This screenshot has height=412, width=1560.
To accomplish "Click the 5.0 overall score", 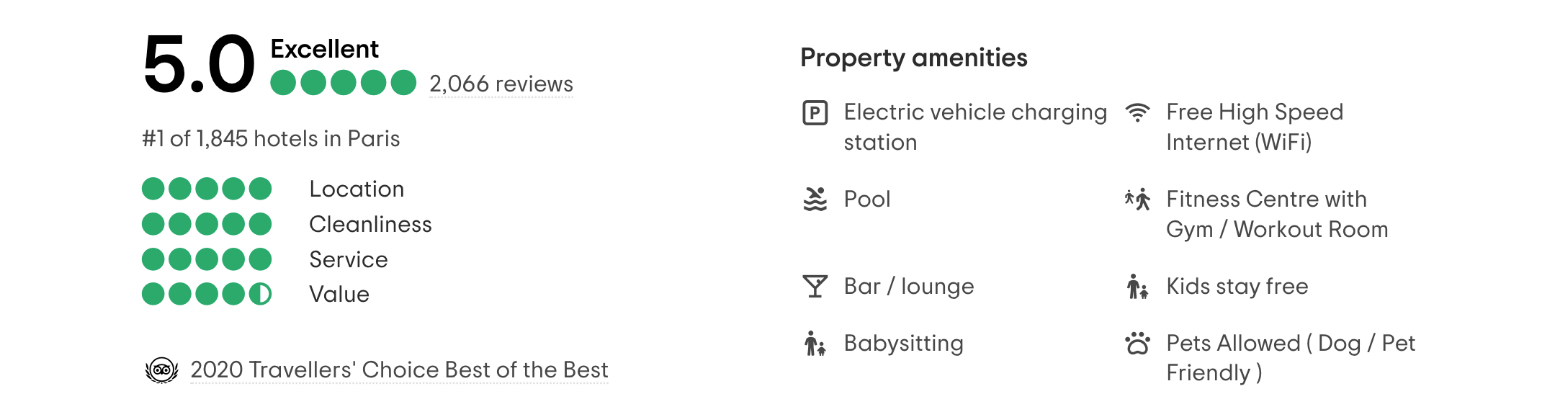I will coord(199,65).
